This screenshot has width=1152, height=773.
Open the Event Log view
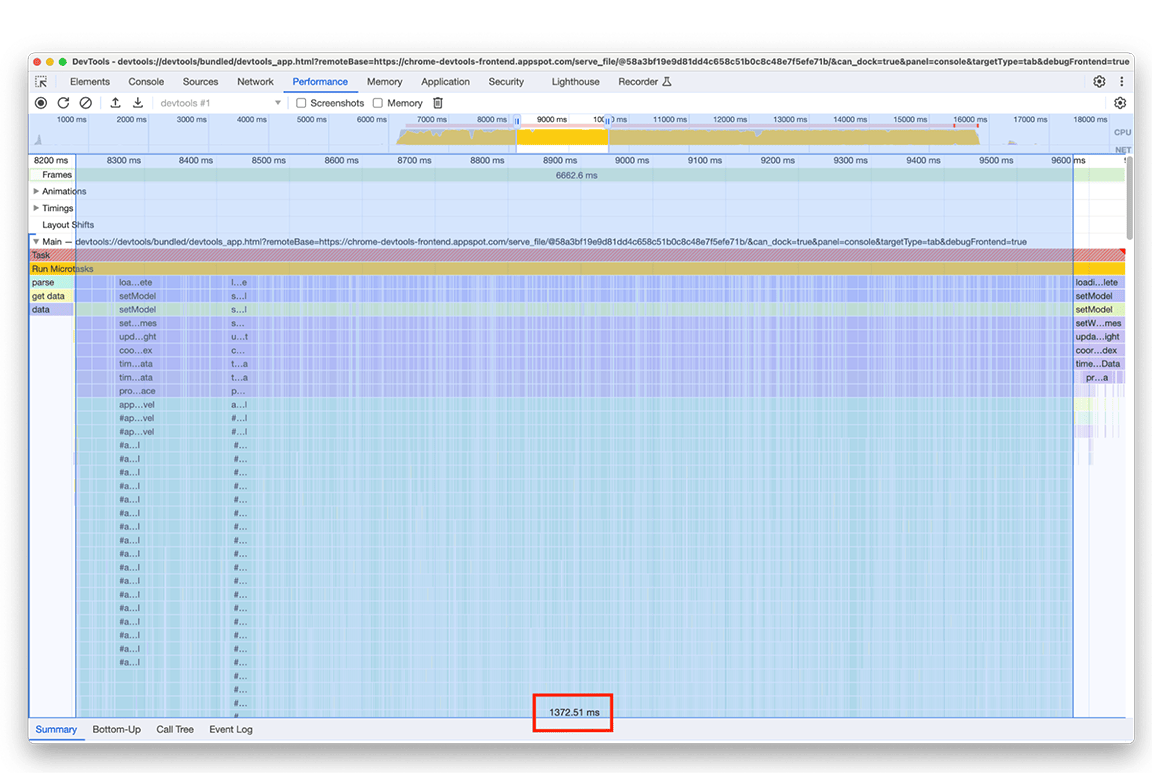pyautogui.click(x=230, y=729)
